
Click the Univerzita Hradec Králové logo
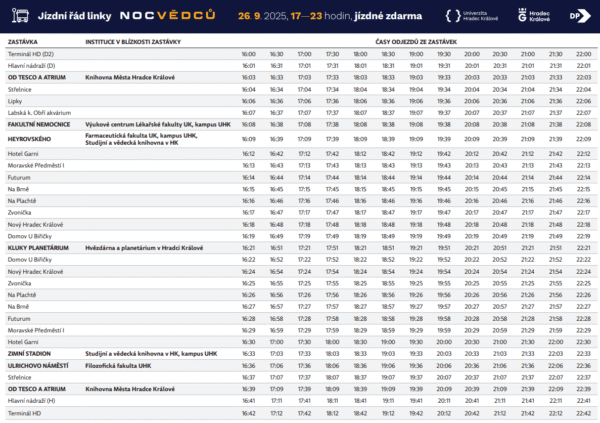click(x=472, y=16)
